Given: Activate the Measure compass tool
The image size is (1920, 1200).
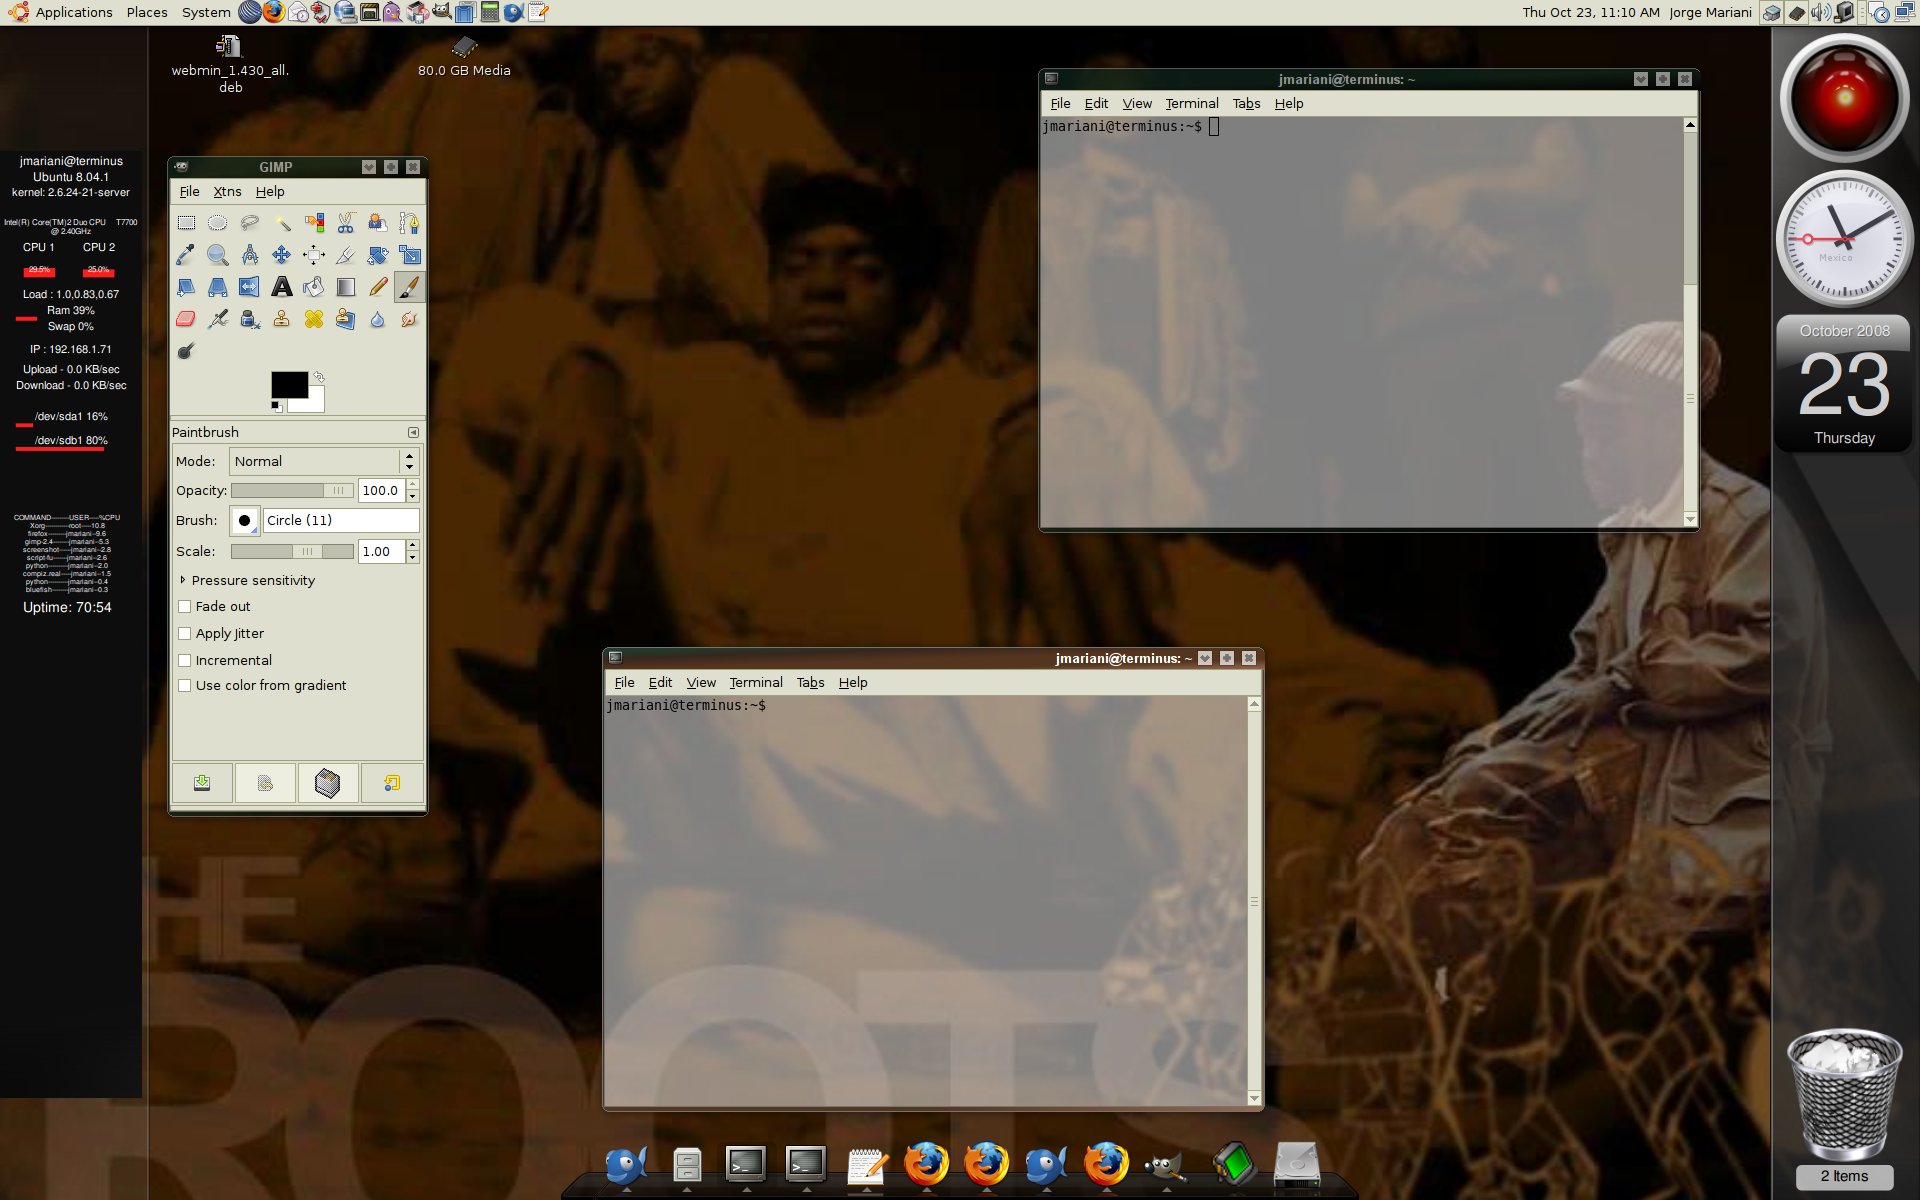Looking at the screenshot, I should coord(250,255).
